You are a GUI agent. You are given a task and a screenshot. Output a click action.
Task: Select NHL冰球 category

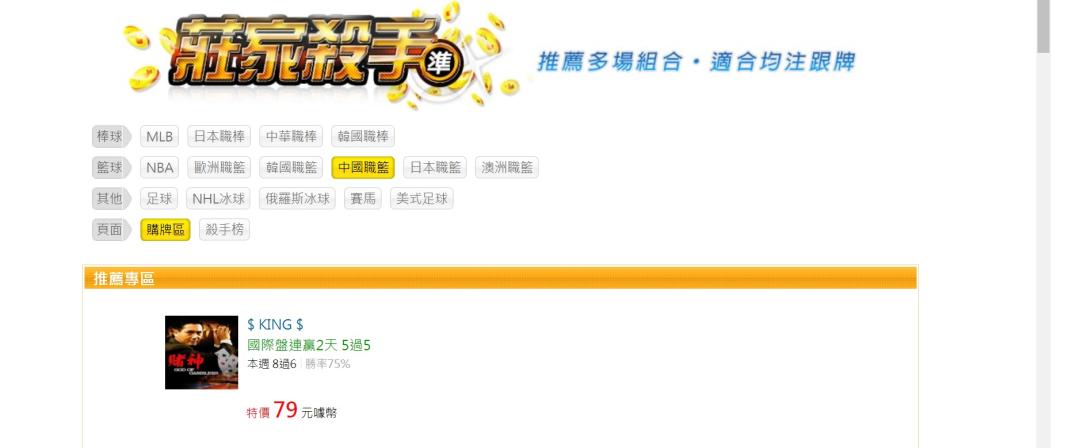pos(218,199)
